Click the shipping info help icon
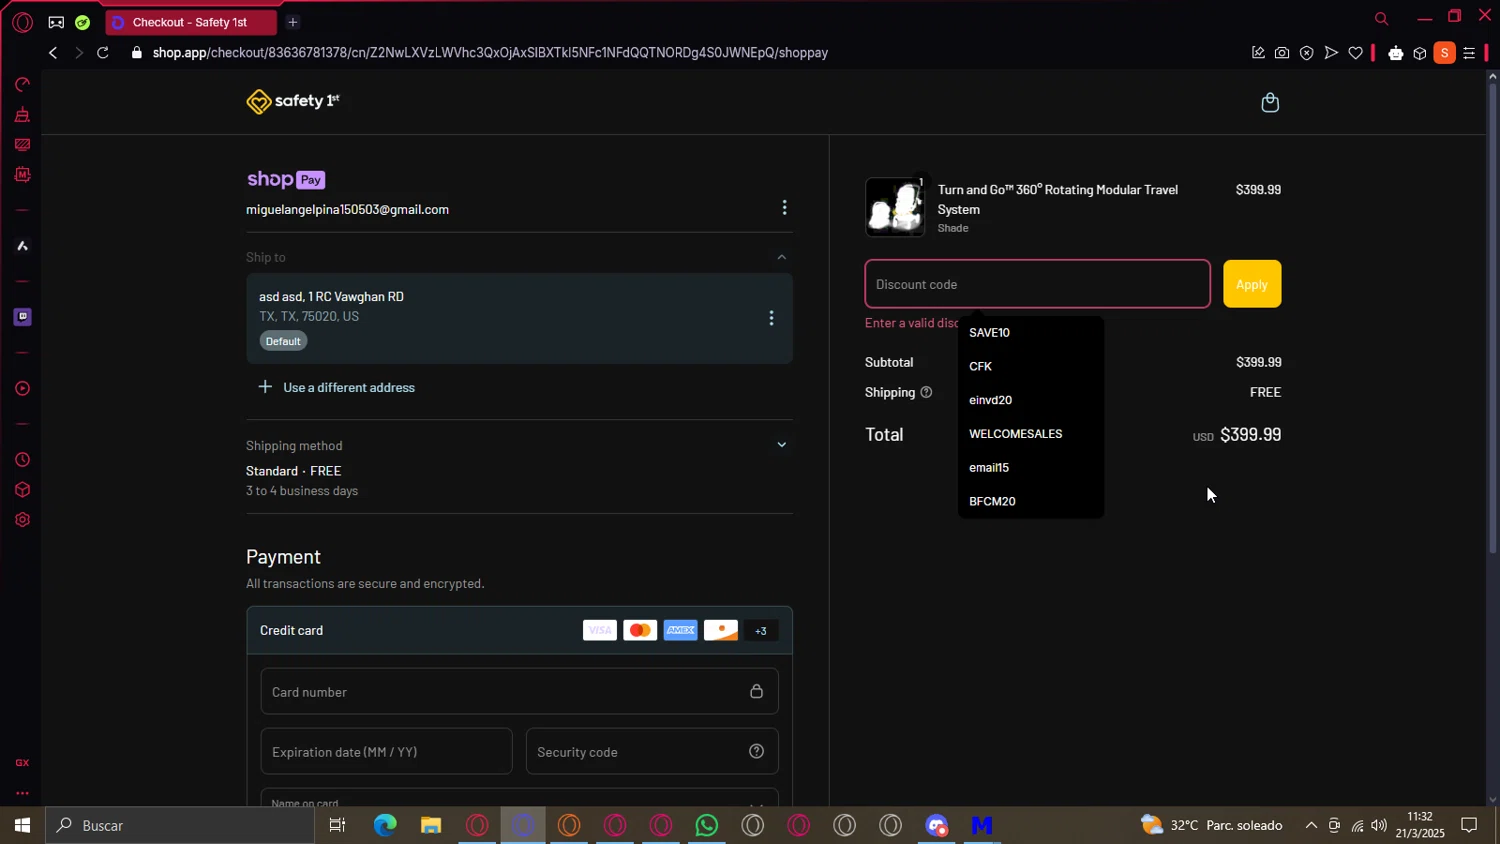1500x844 pixels. 926,393
